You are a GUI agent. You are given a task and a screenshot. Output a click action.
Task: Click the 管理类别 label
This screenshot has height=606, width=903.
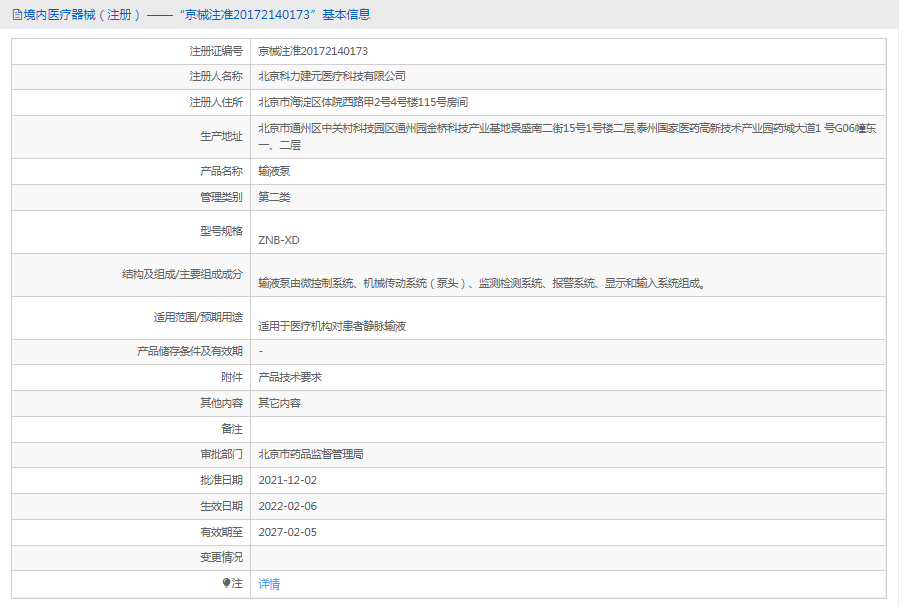[221, 197]
